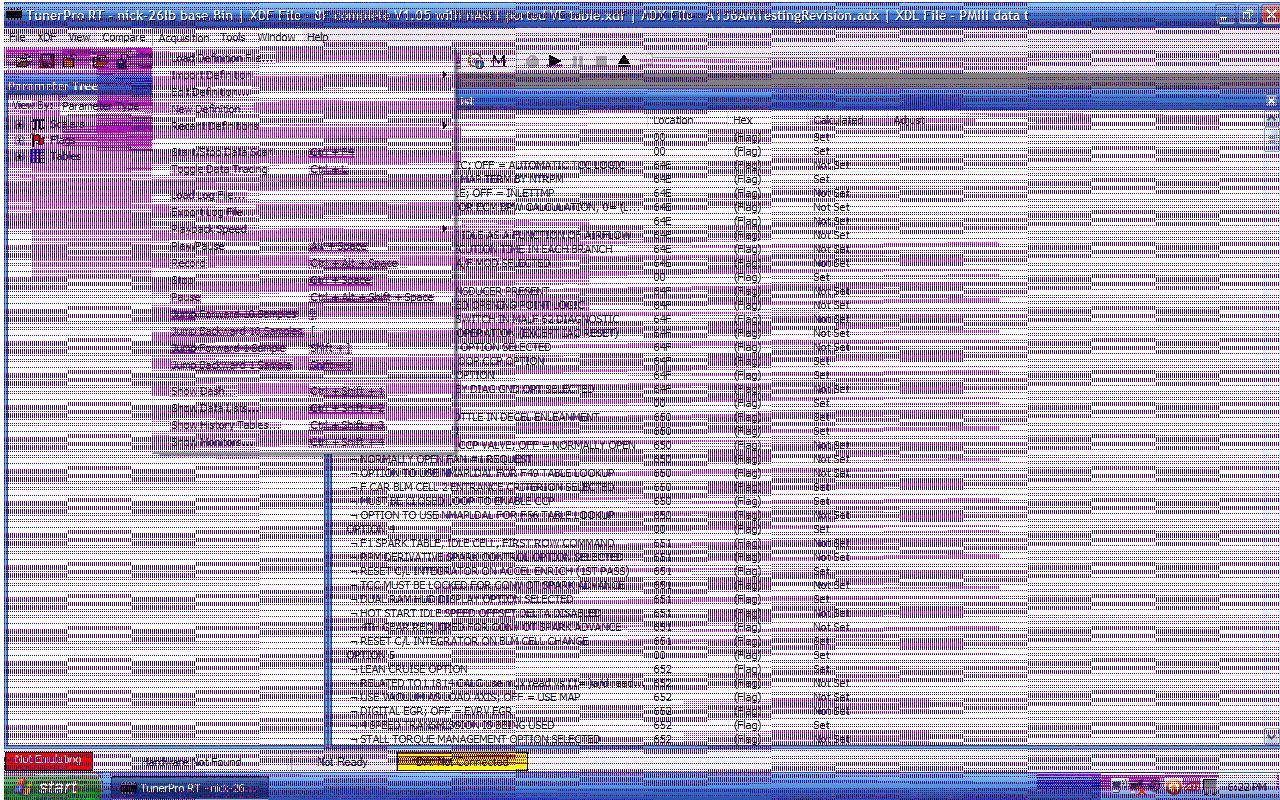Click the system tray clock
The height and width of the screenshot is (800, 1280).
1247,787
